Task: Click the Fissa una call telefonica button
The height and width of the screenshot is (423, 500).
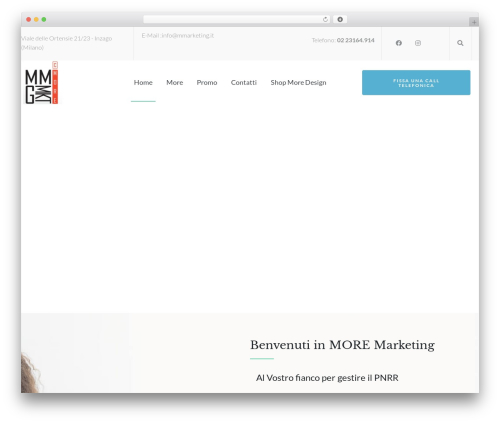Action: pos(416,83)
